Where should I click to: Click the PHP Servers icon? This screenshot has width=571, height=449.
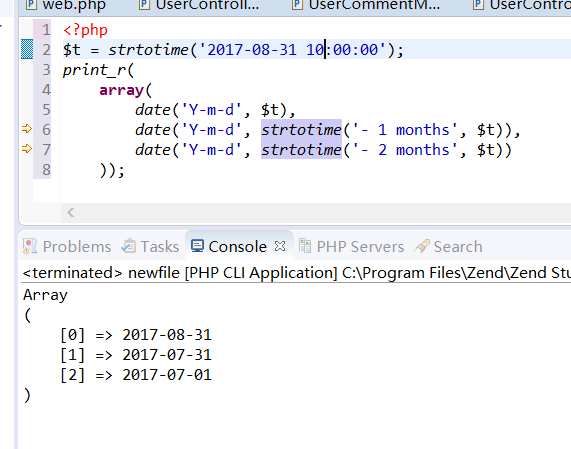pos(305,246)
